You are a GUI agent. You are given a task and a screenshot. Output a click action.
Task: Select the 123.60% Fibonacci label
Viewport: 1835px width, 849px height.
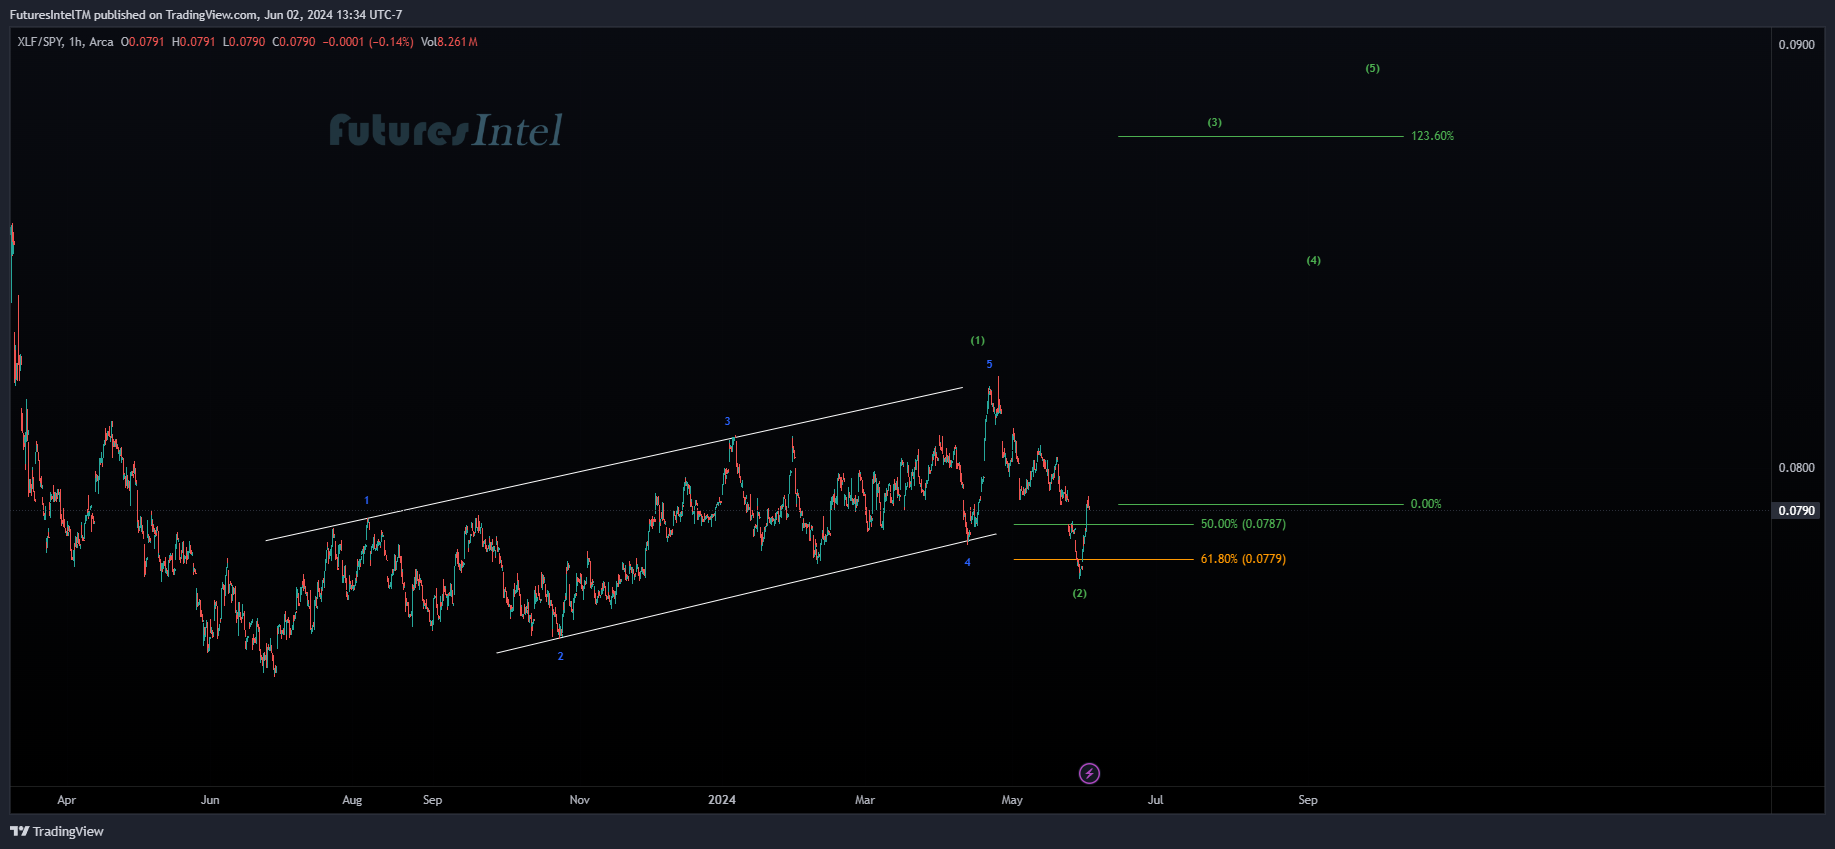[1432, 136]
